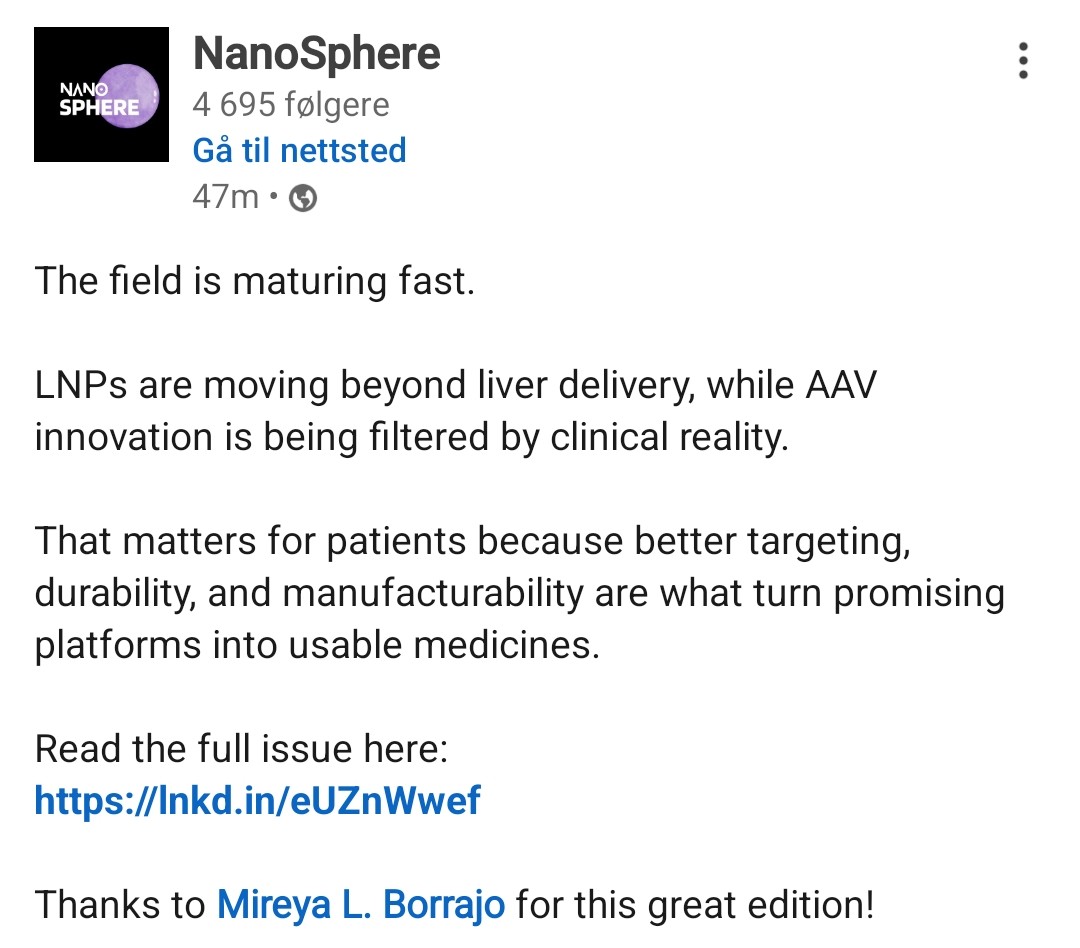
Task: Open Mireya L. Borrajo's profile mention
Action: (x=361, y=905)
